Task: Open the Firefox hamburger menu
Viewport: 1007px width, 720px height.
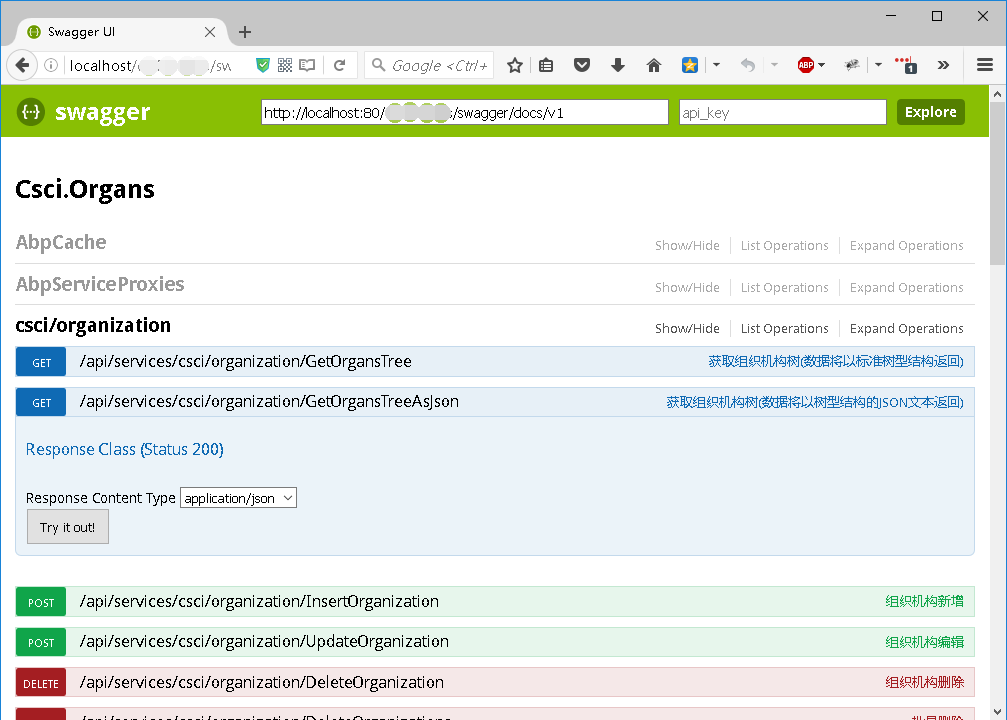Action: coord(985,65)
